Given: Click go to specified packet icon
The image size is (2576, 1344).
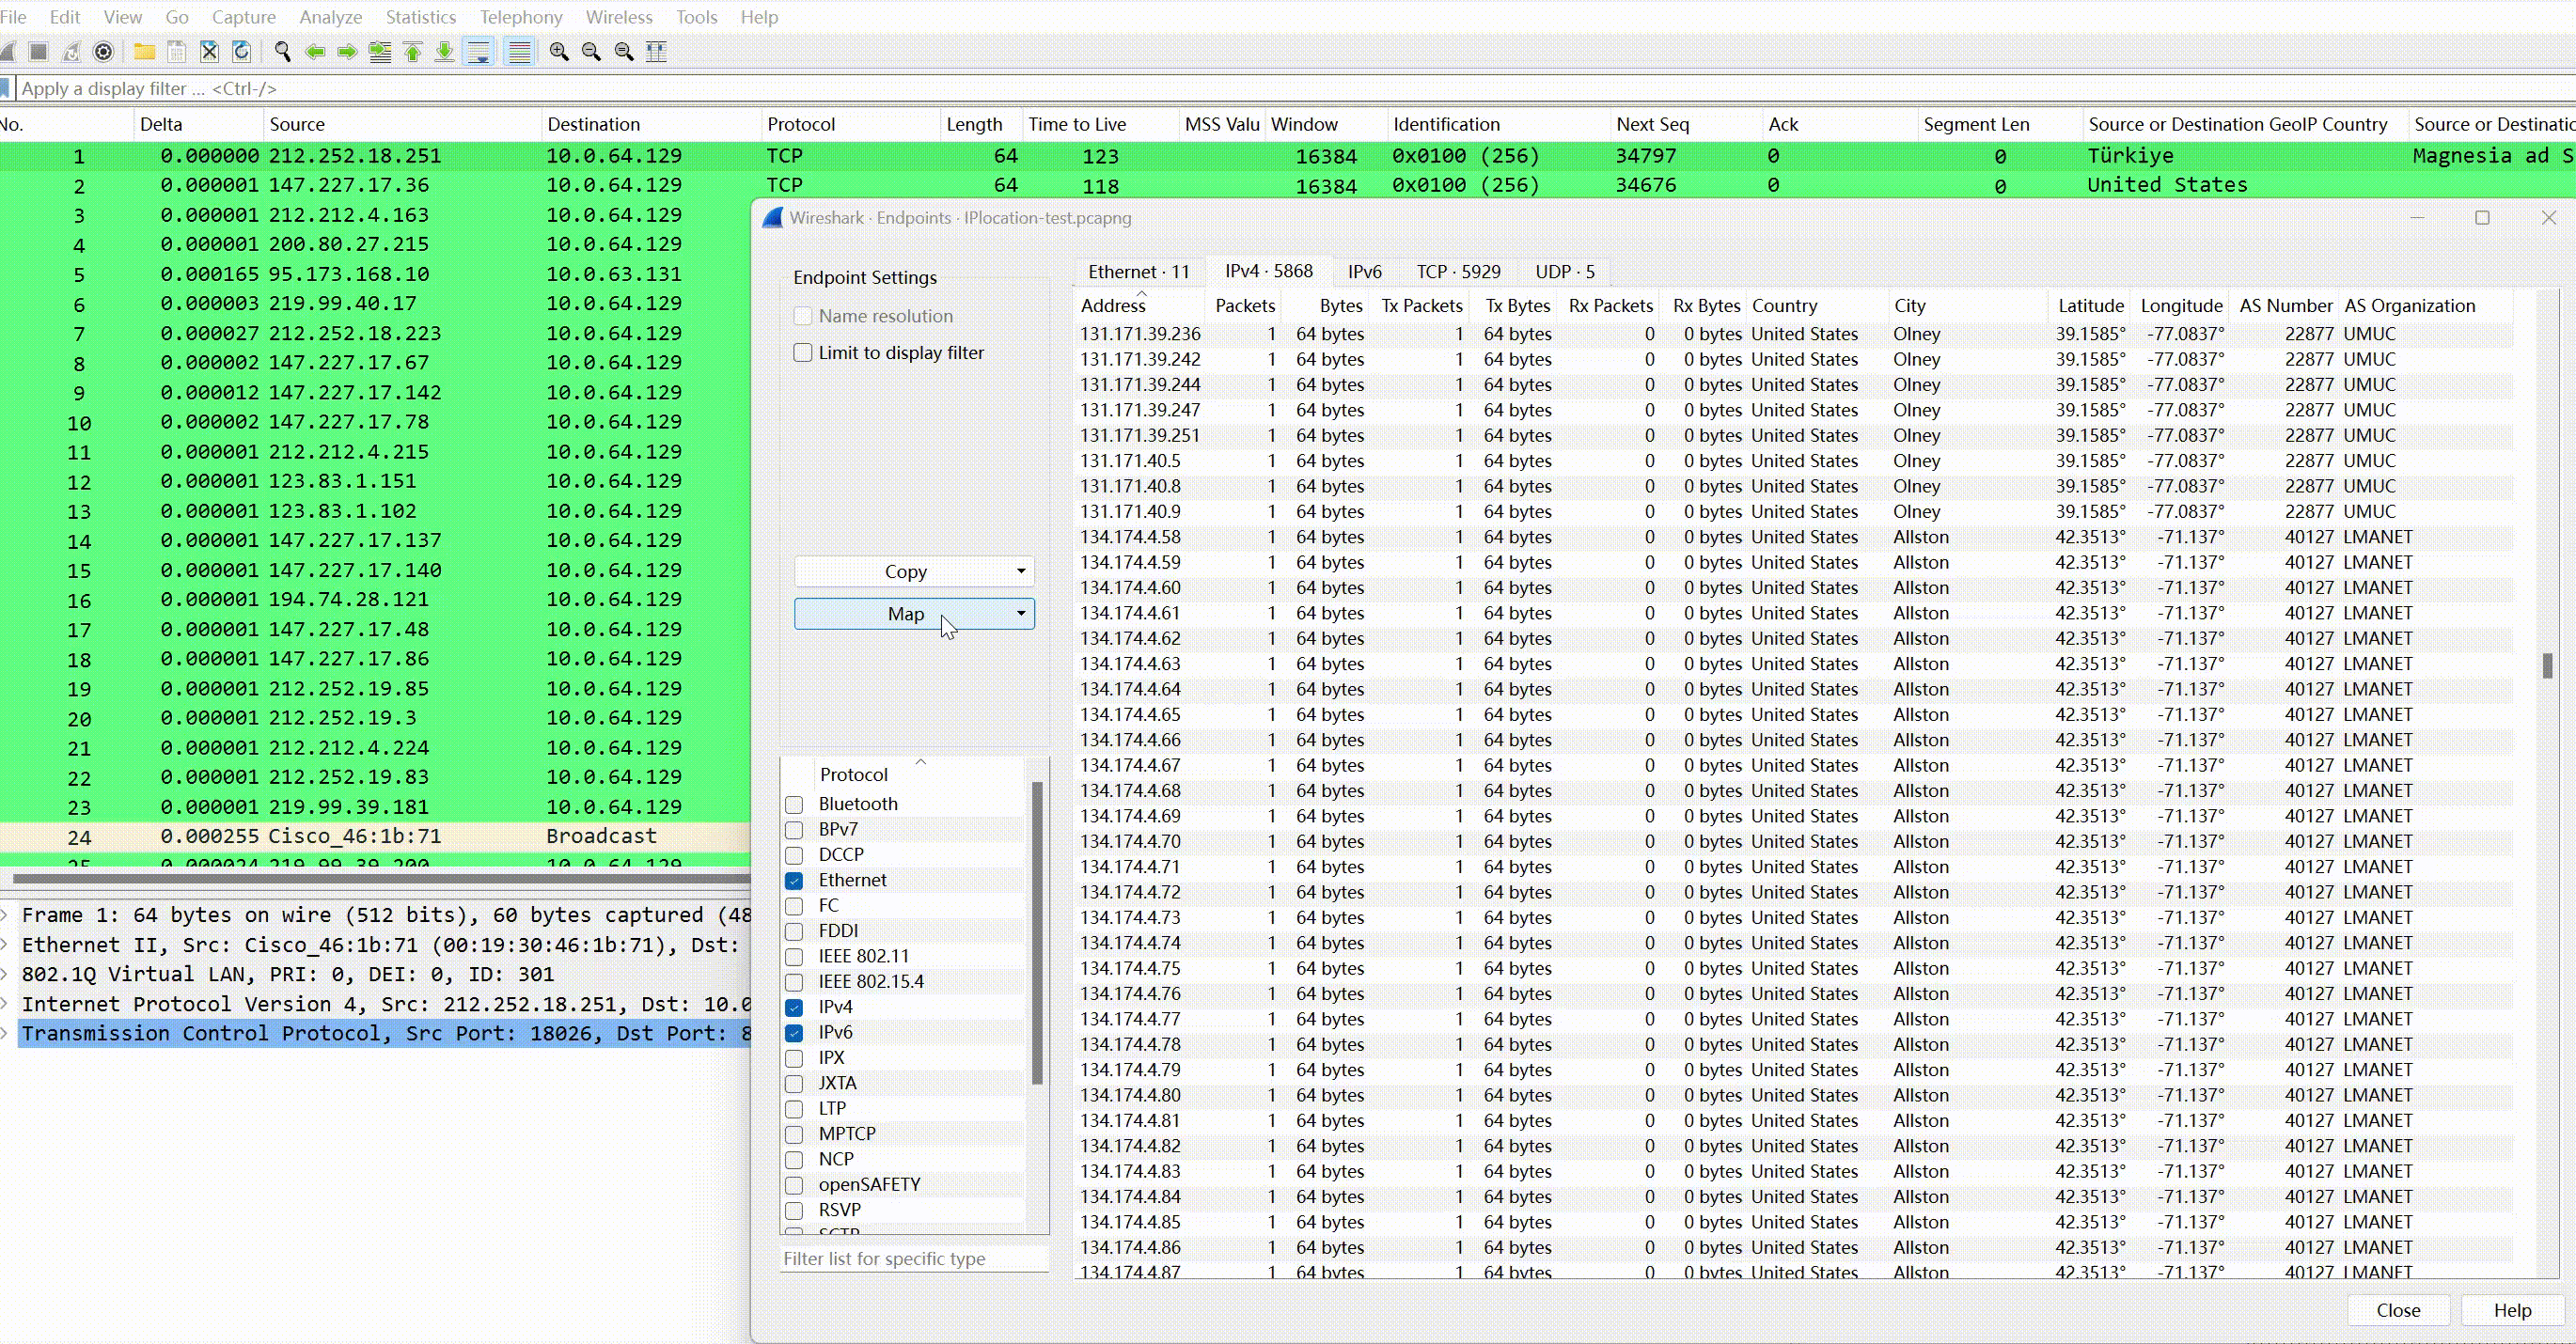Looking at the screenshot, I should coord(380,52).
